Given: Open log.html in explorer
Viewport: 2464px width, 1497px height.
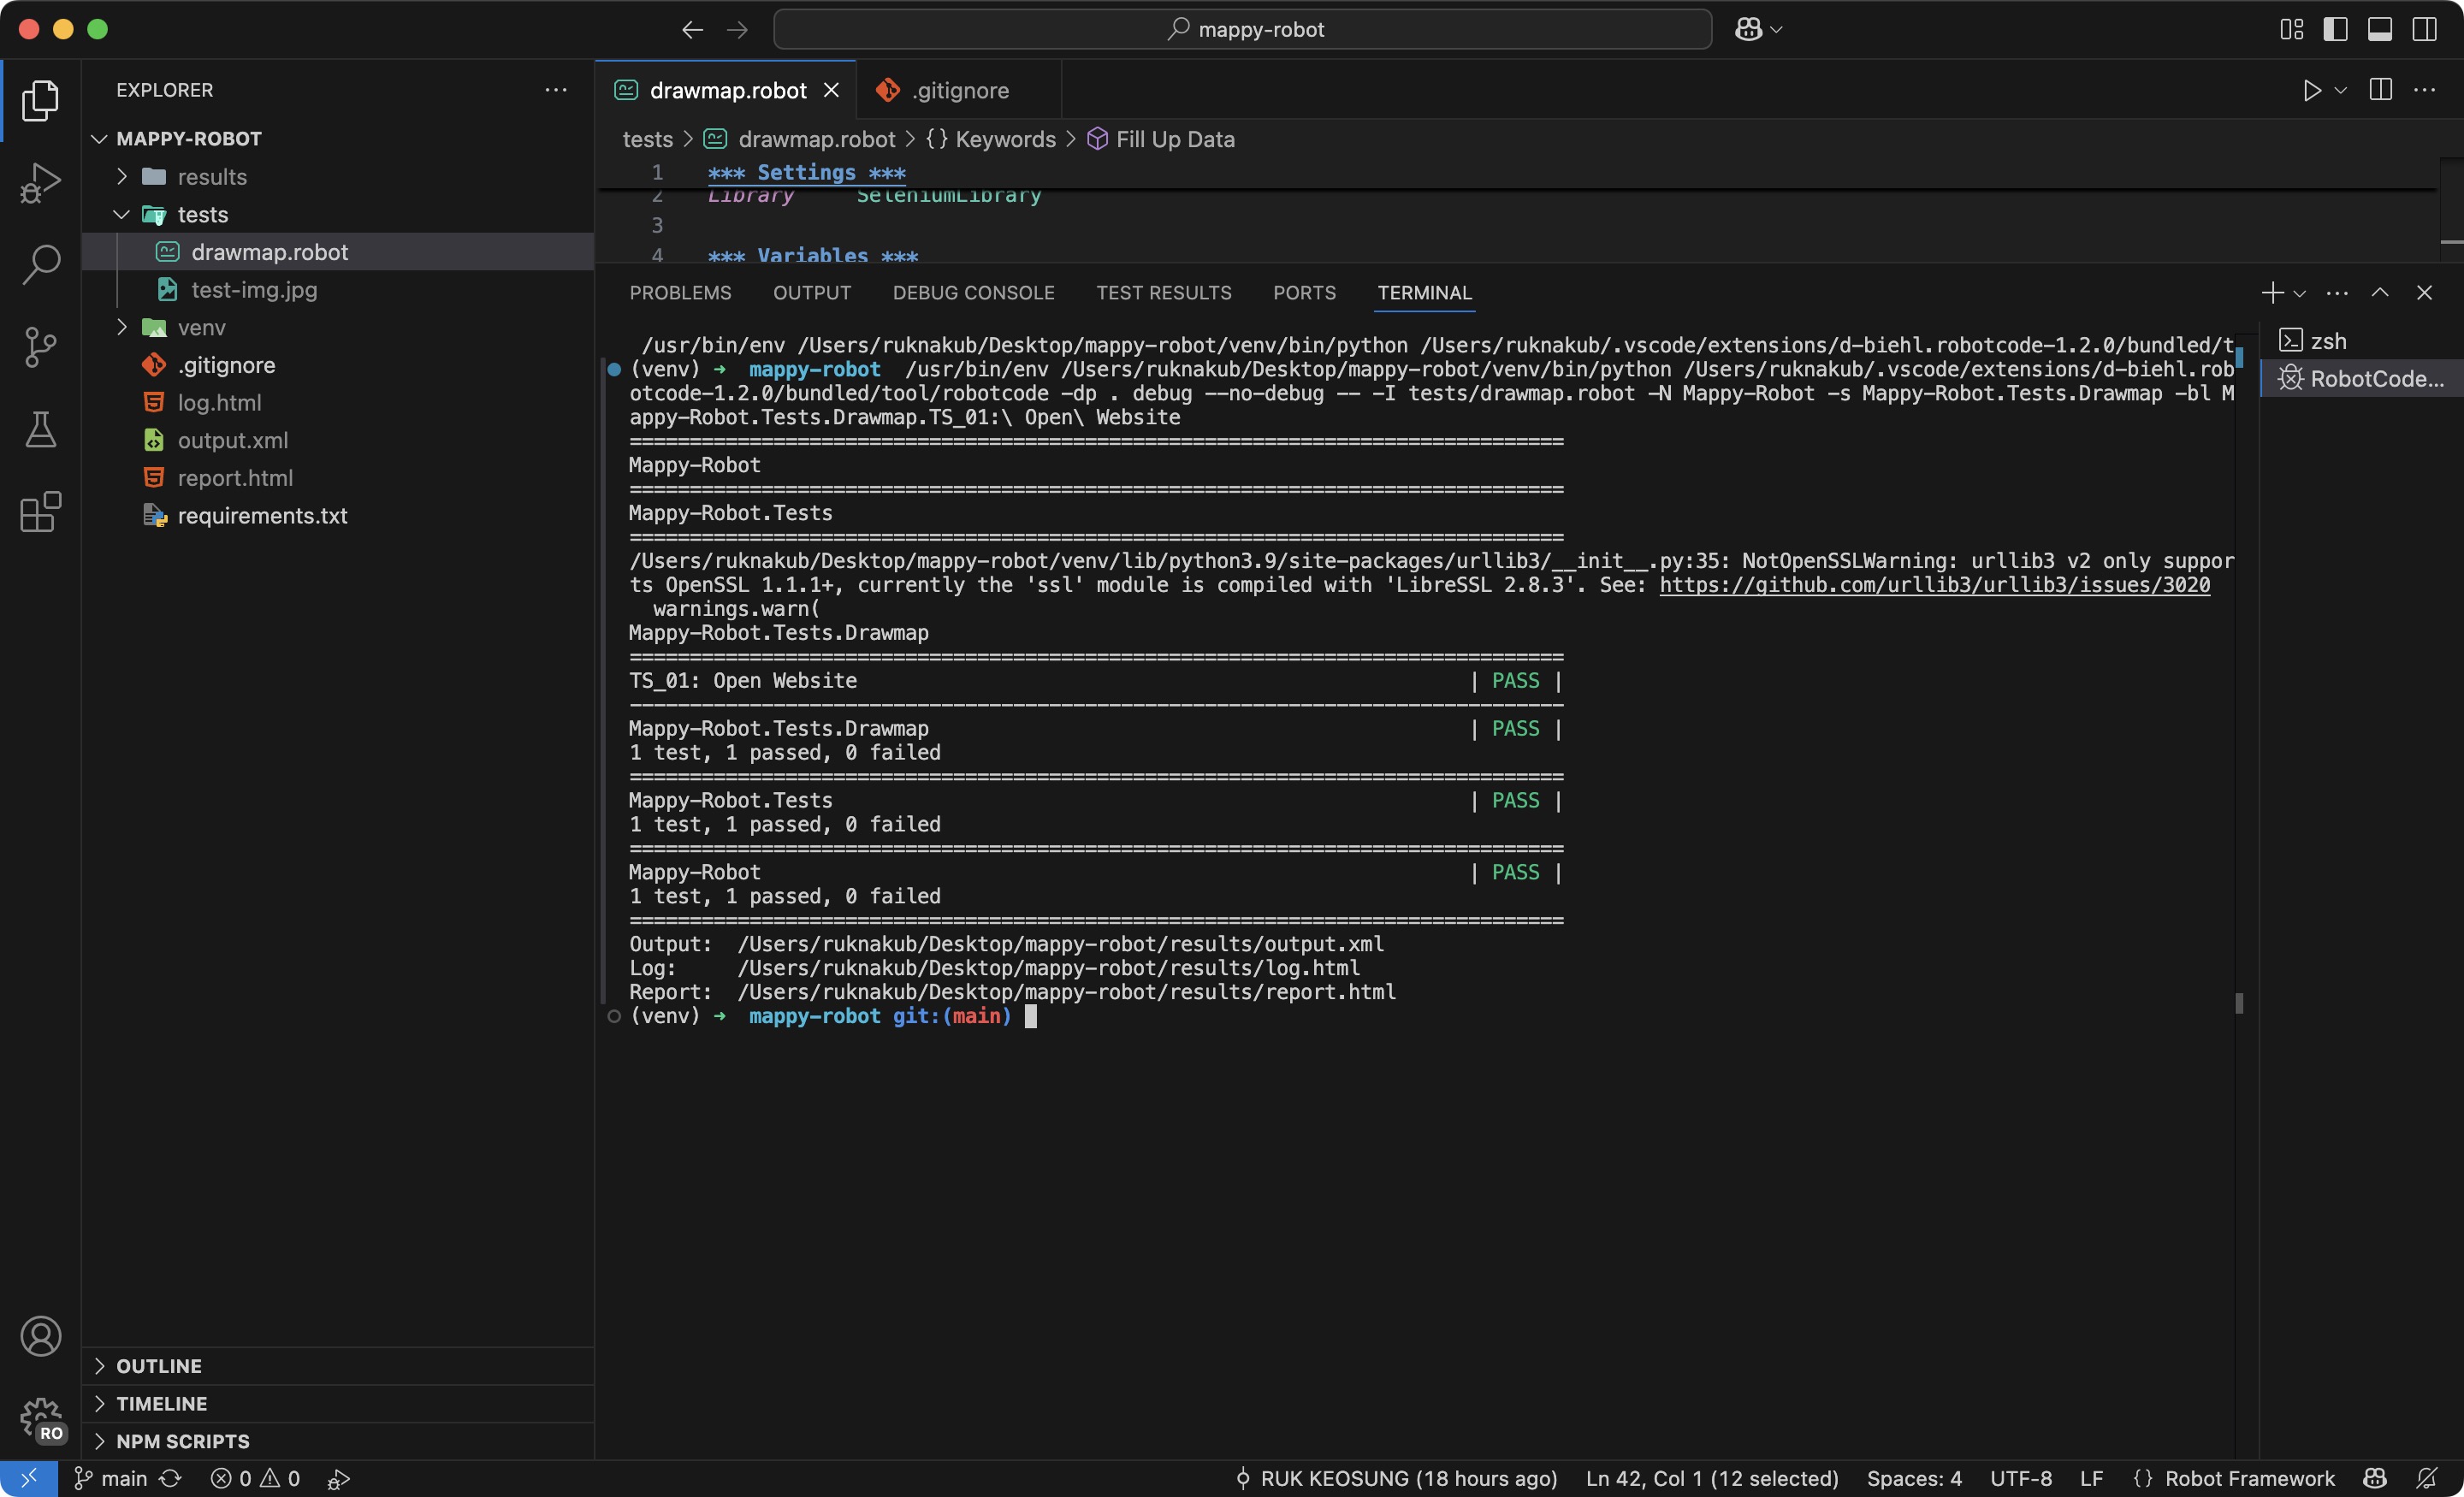Looking at the screenshot, I should 337,403.
